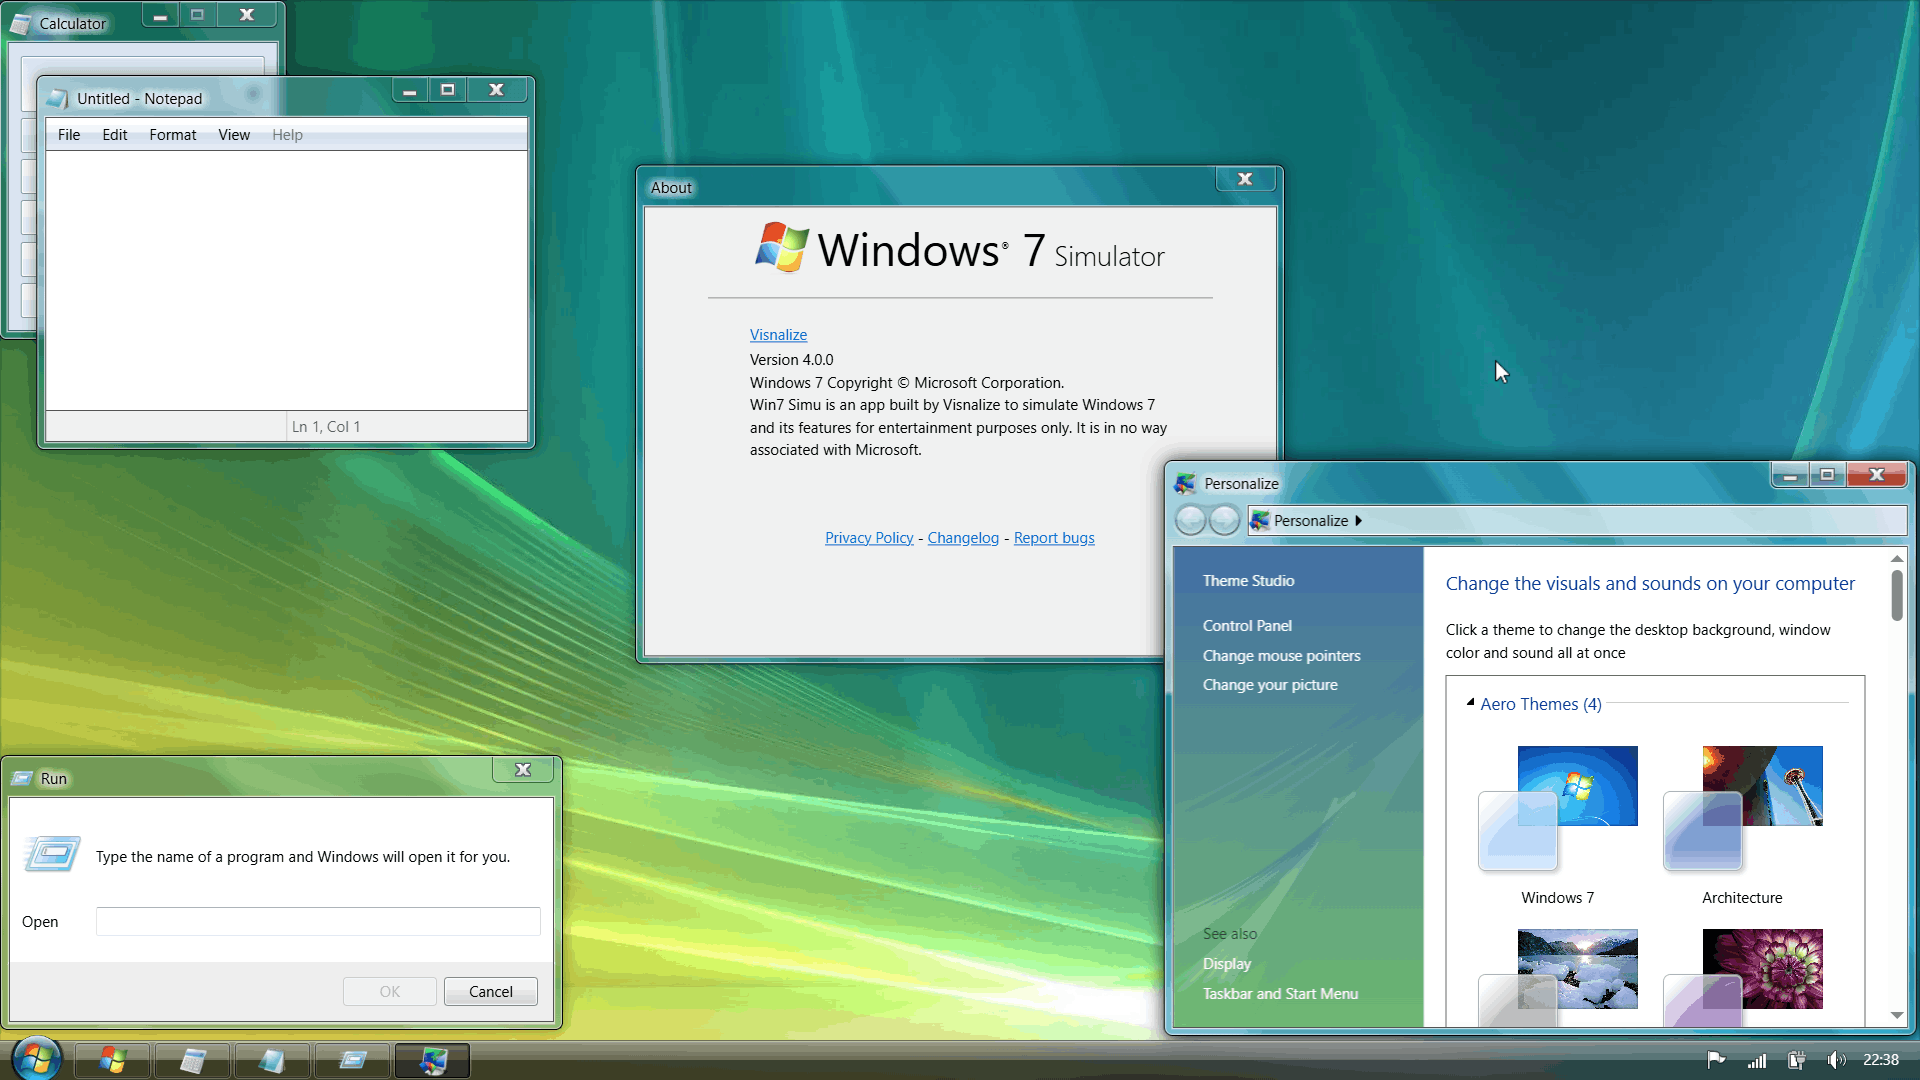Click the back navigation button in Personalize

(x=1190, y=521)
